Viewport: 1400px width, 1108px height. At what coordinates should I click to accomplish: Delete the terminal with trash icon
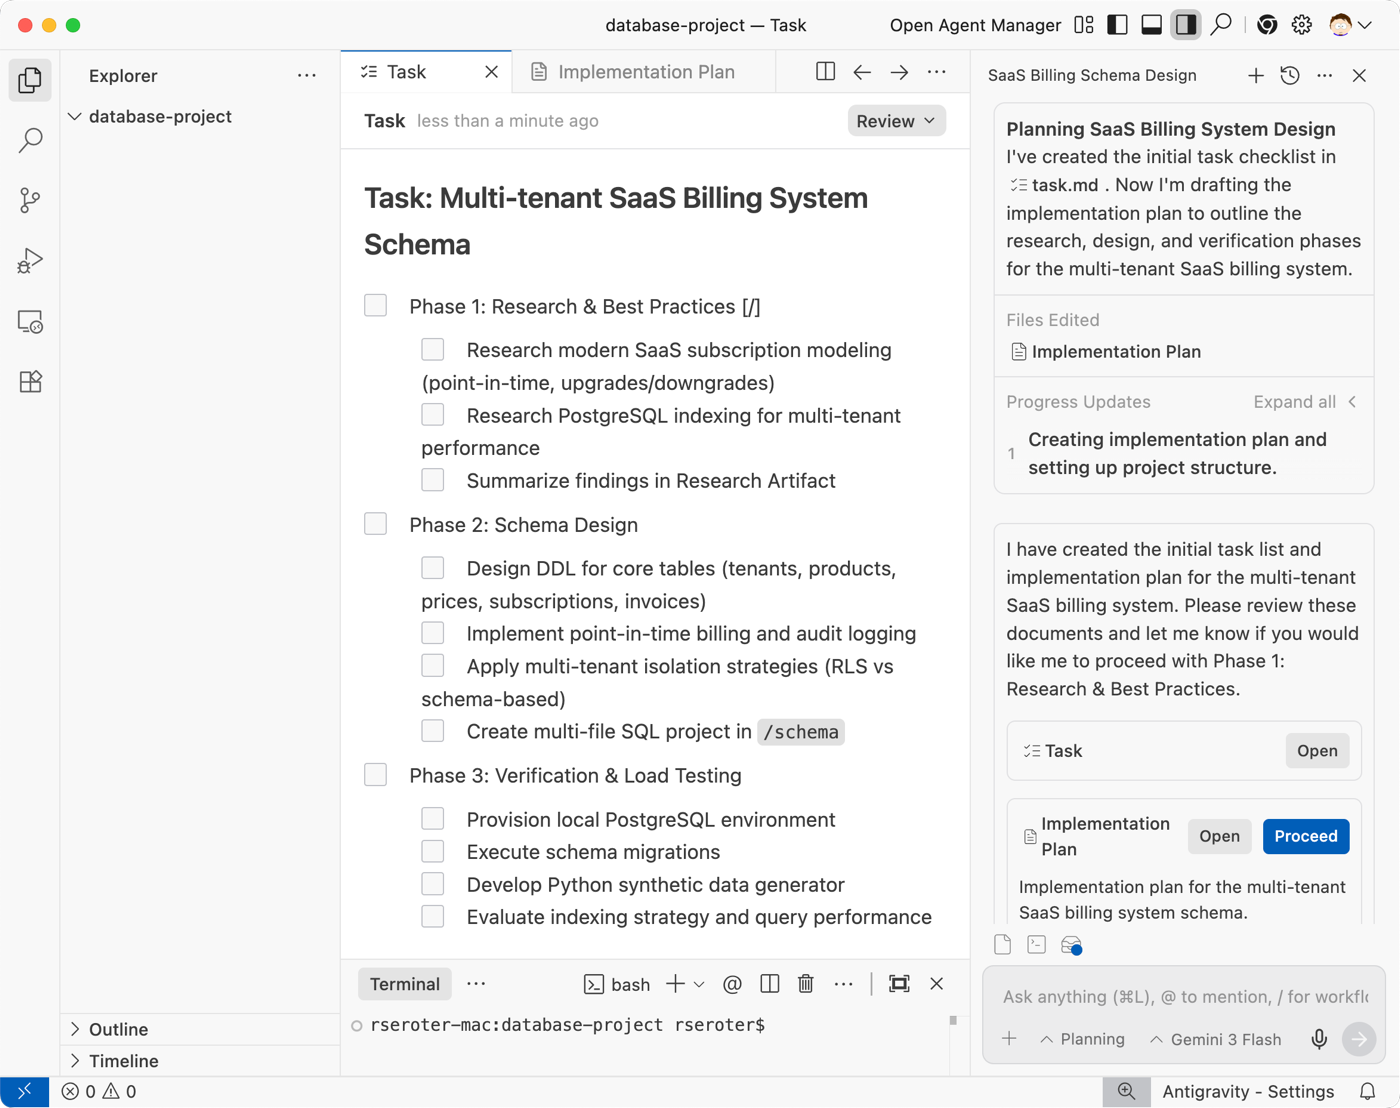click(x=806, y=984)
